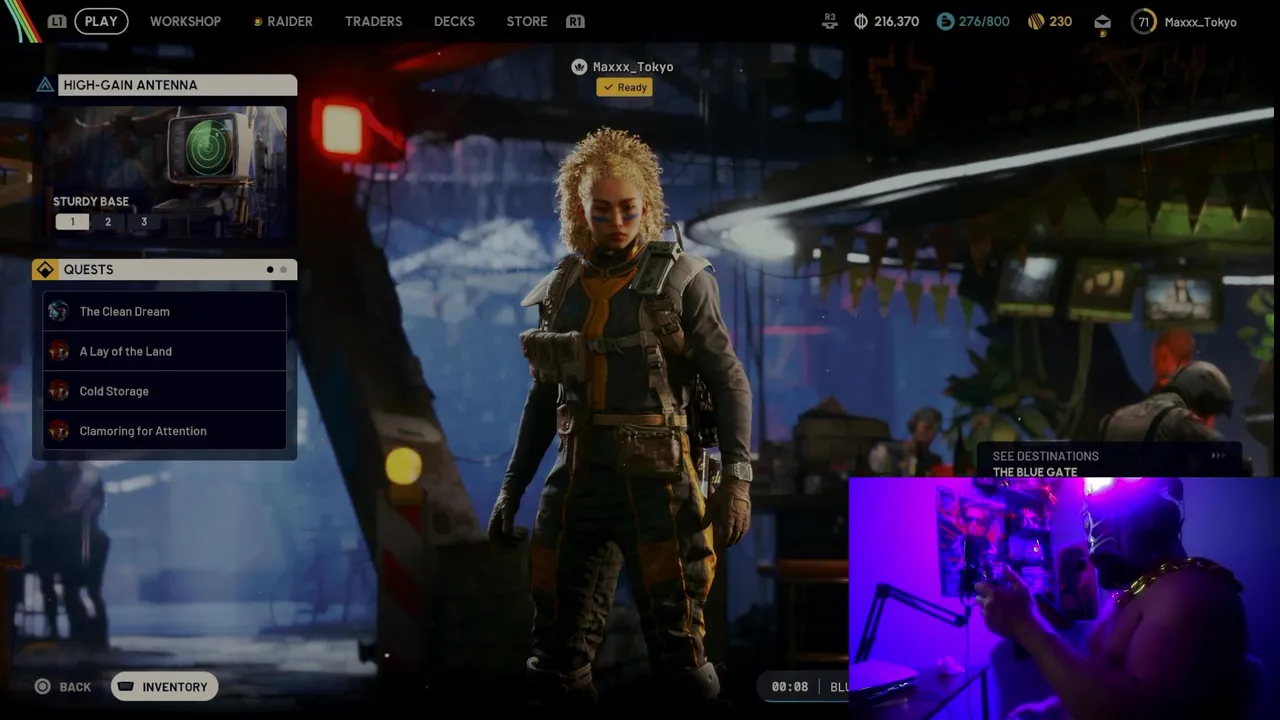
Task: Click the Maxxx_Tokyo name above the character
Action: (x=633, y=67)
